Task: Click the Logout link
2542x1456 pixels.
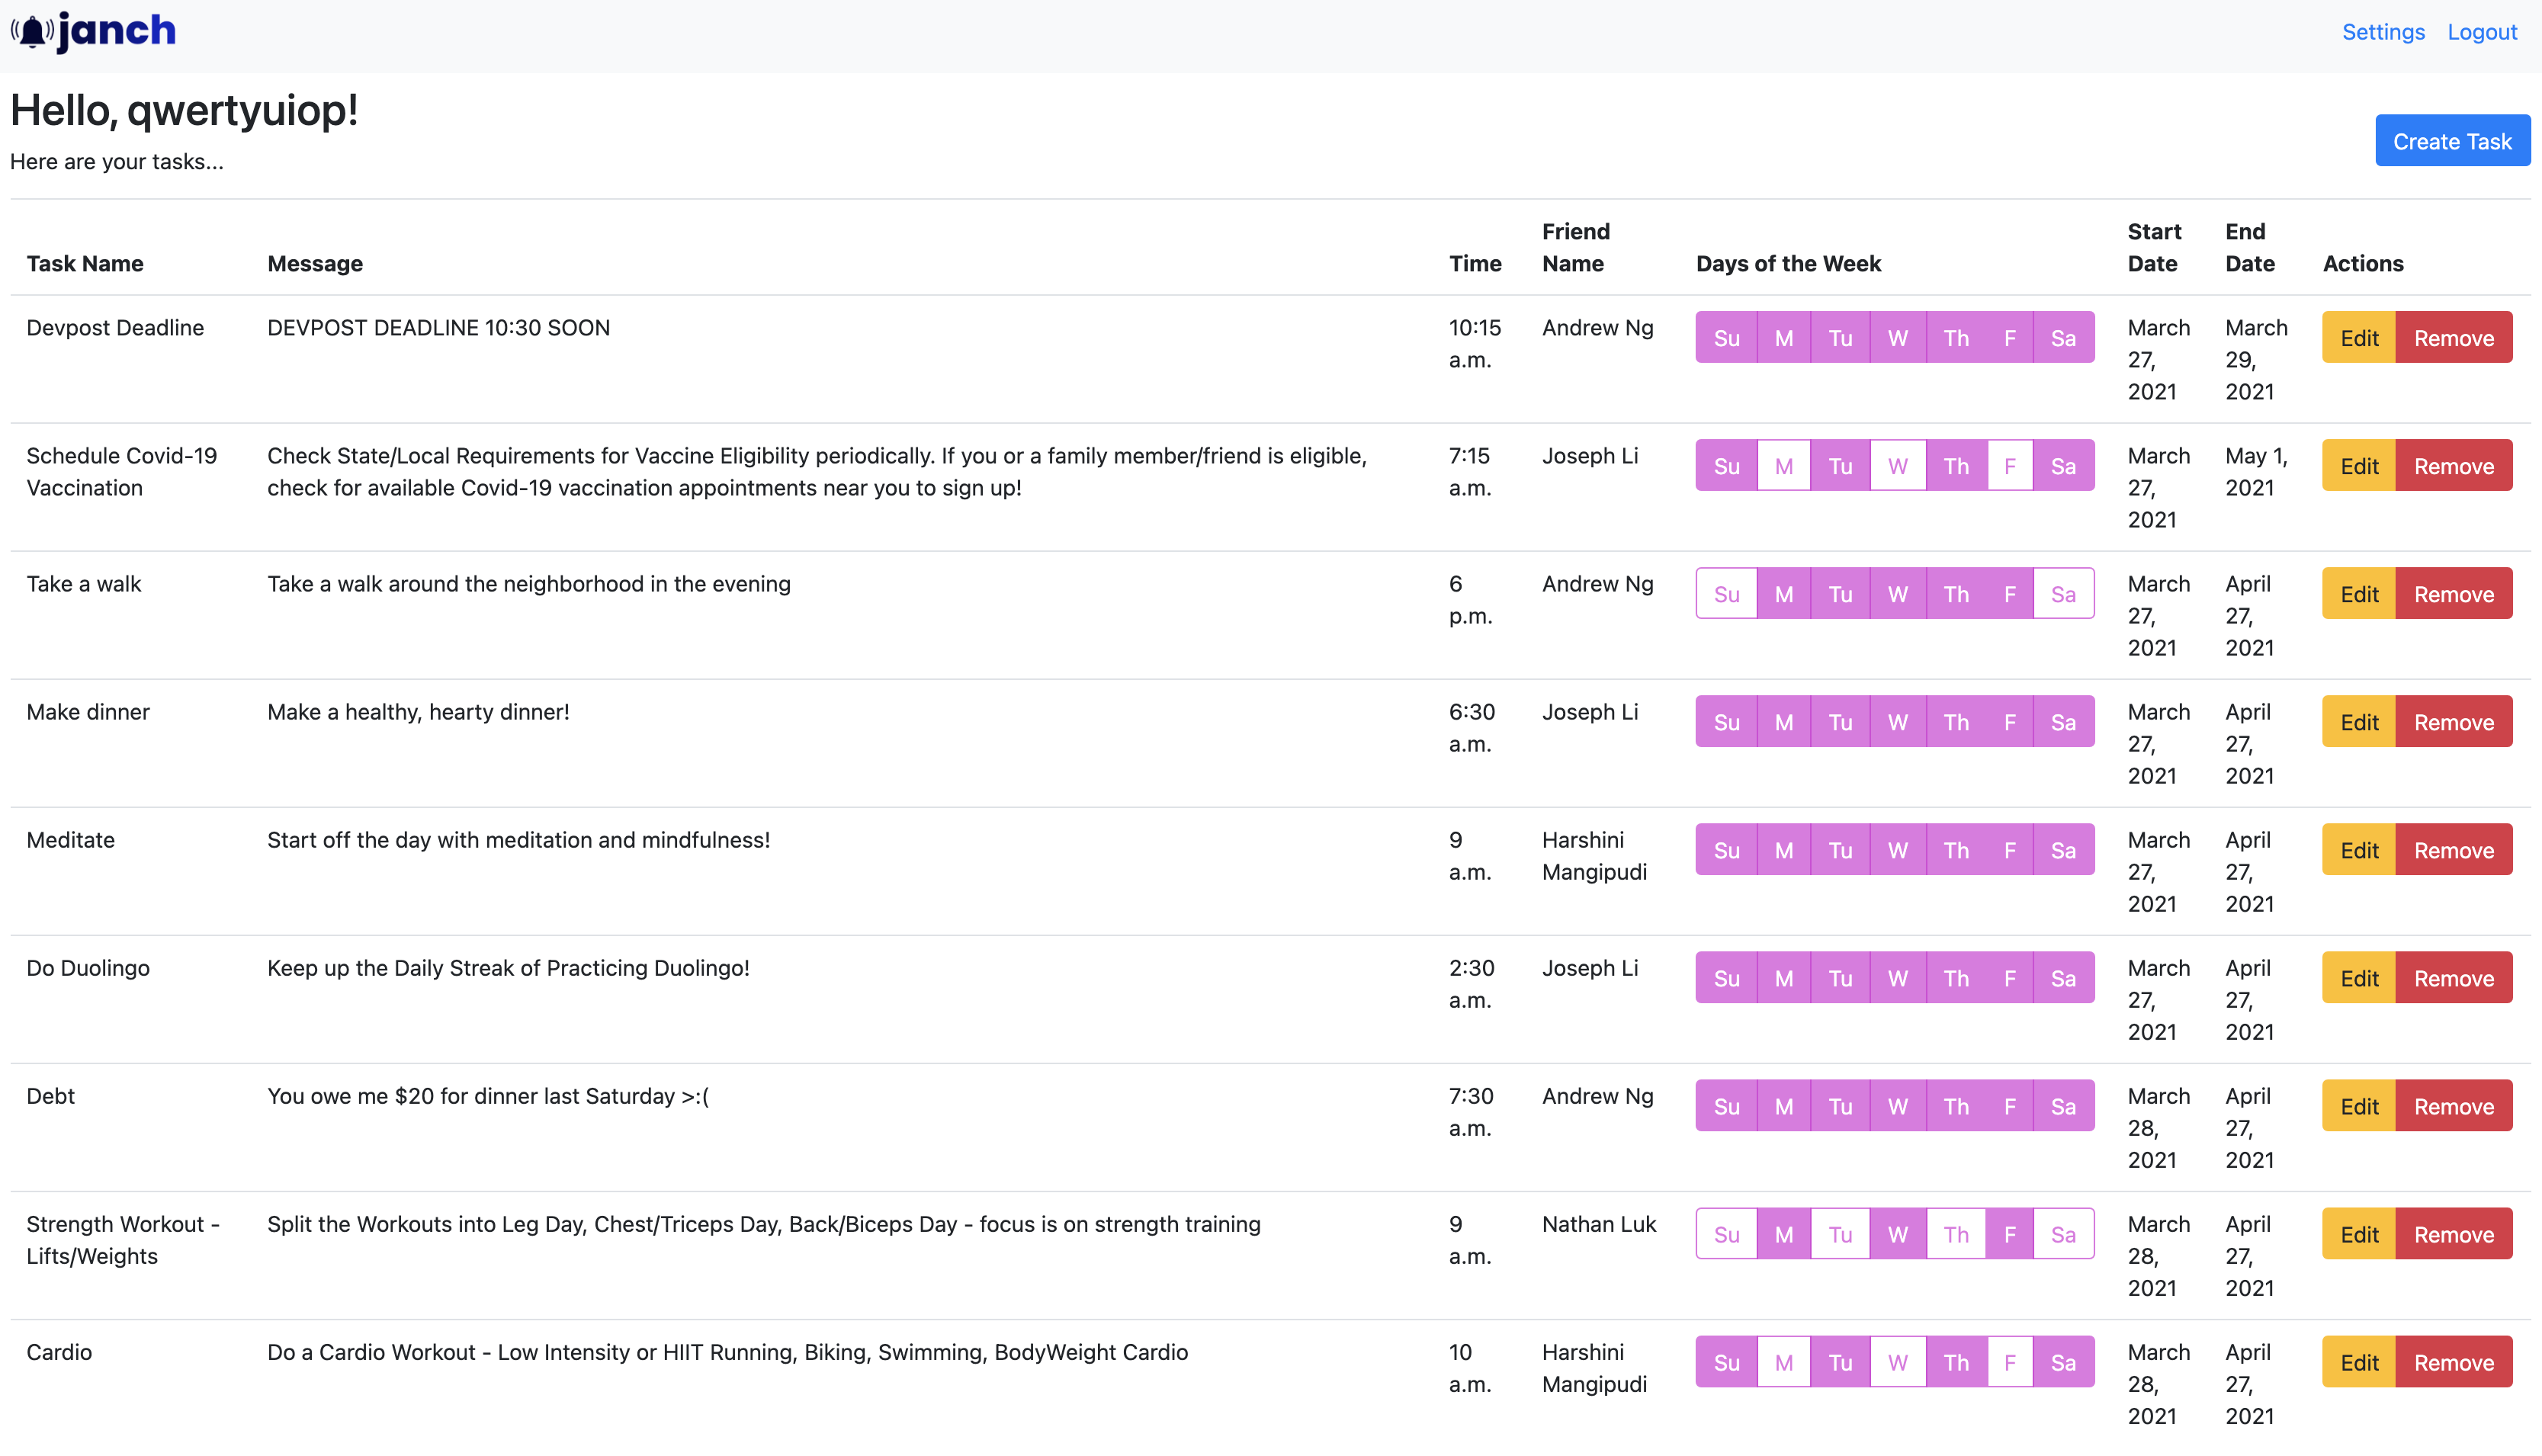Action: coord(2481,32)
